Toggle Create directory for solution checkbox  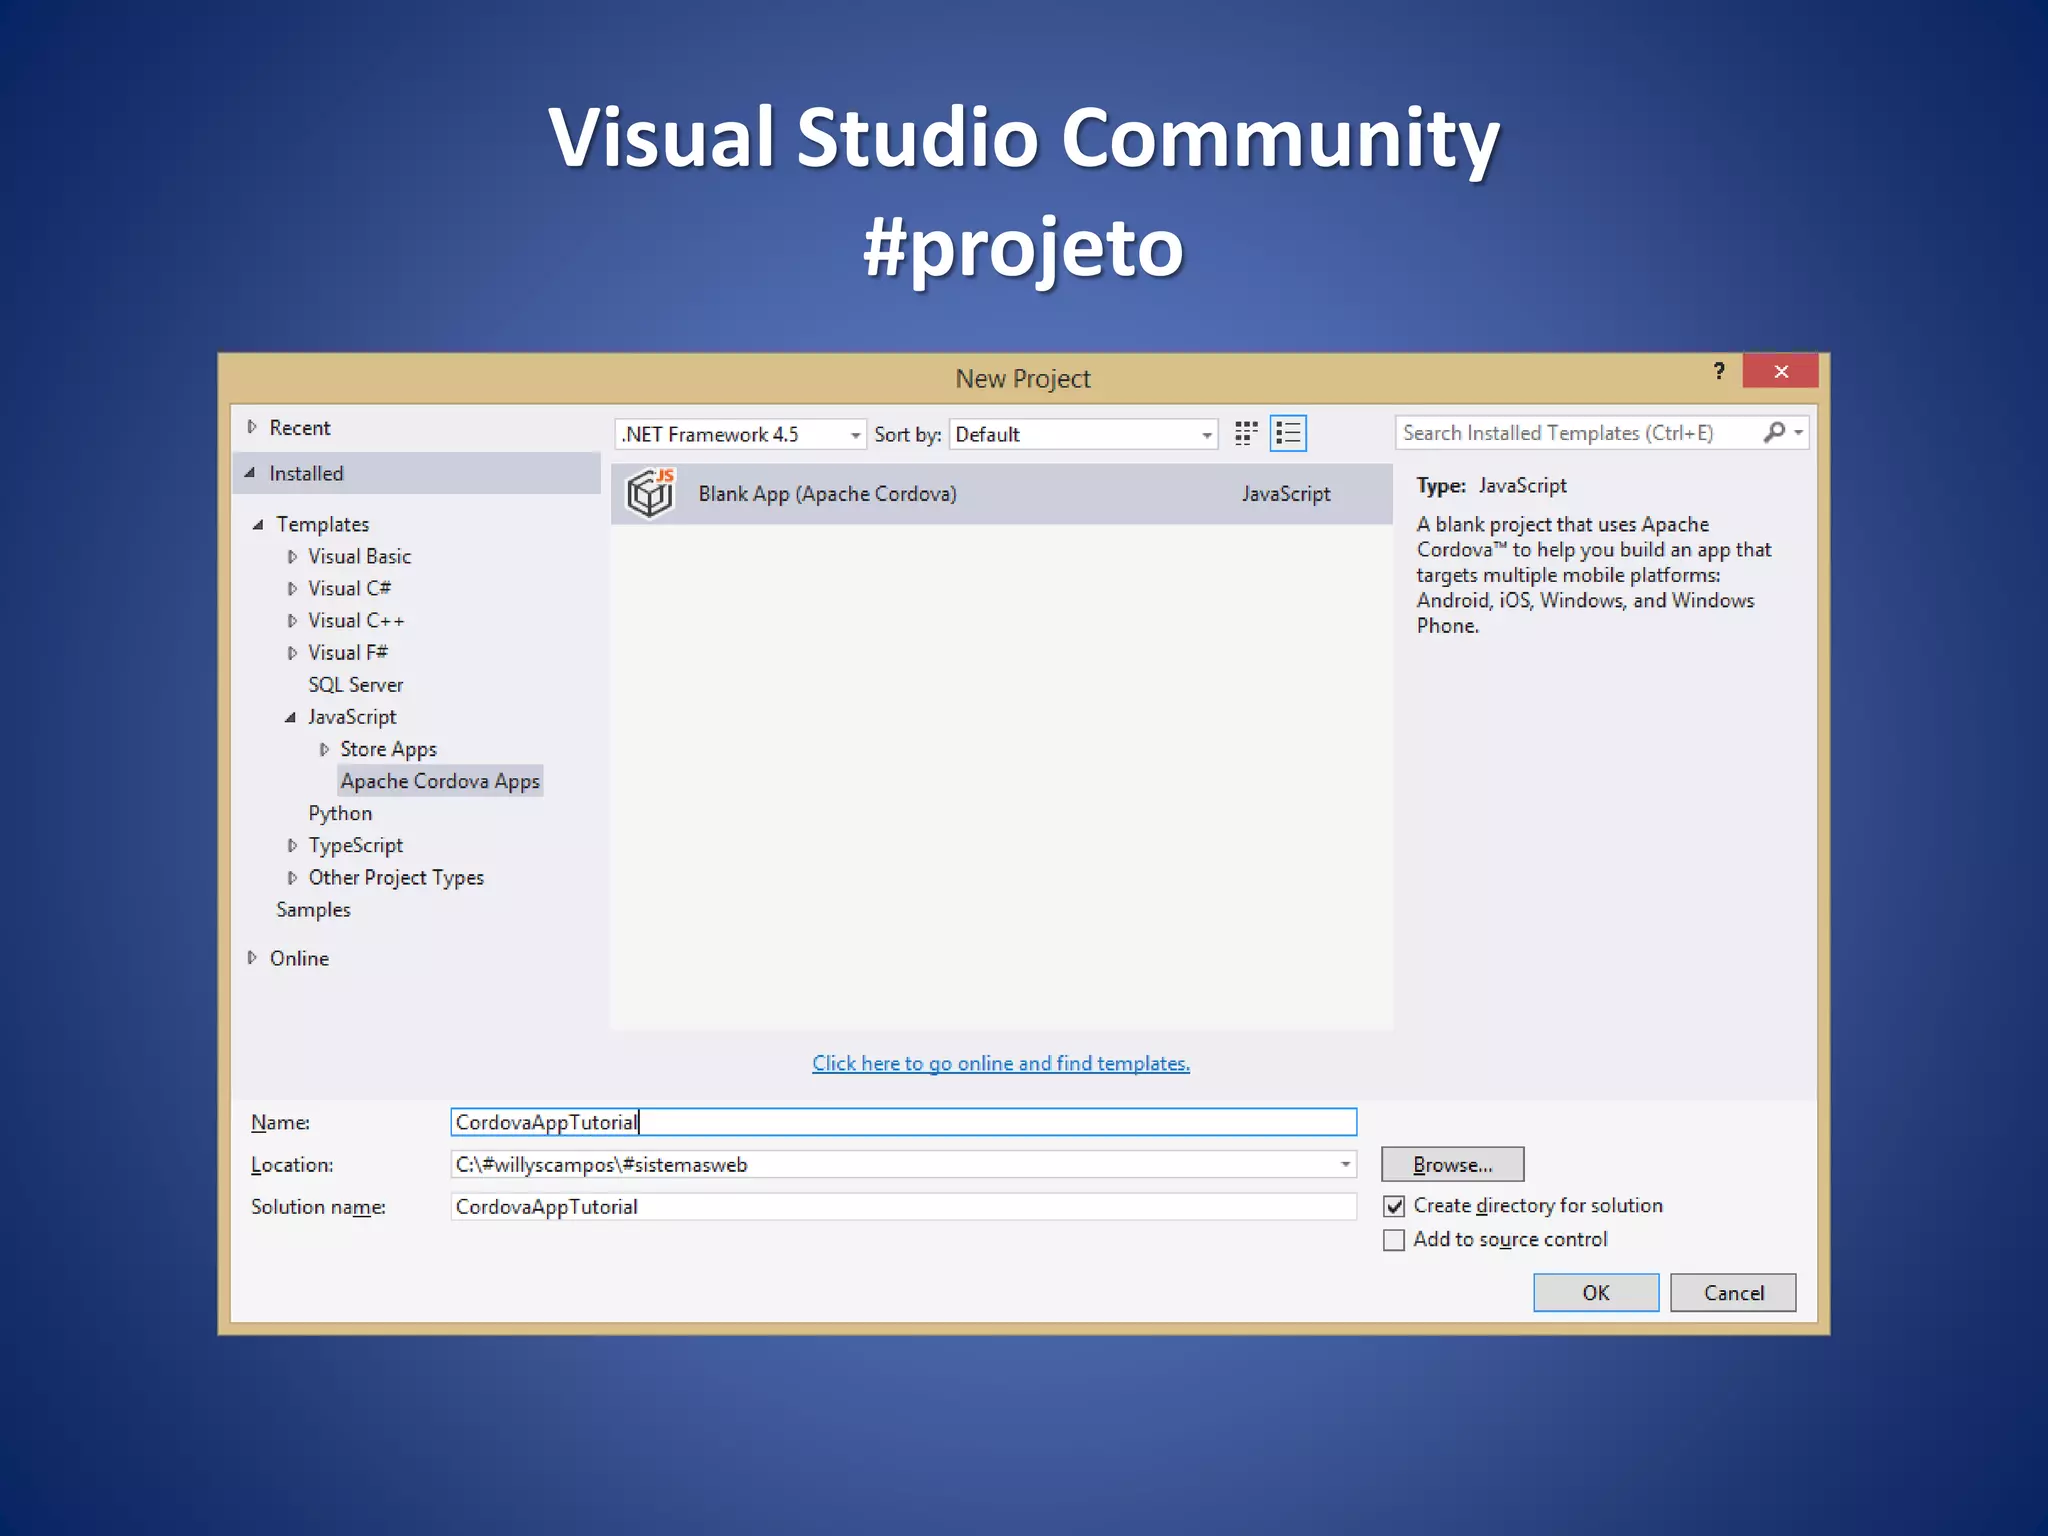(x=1394, y=1206)
